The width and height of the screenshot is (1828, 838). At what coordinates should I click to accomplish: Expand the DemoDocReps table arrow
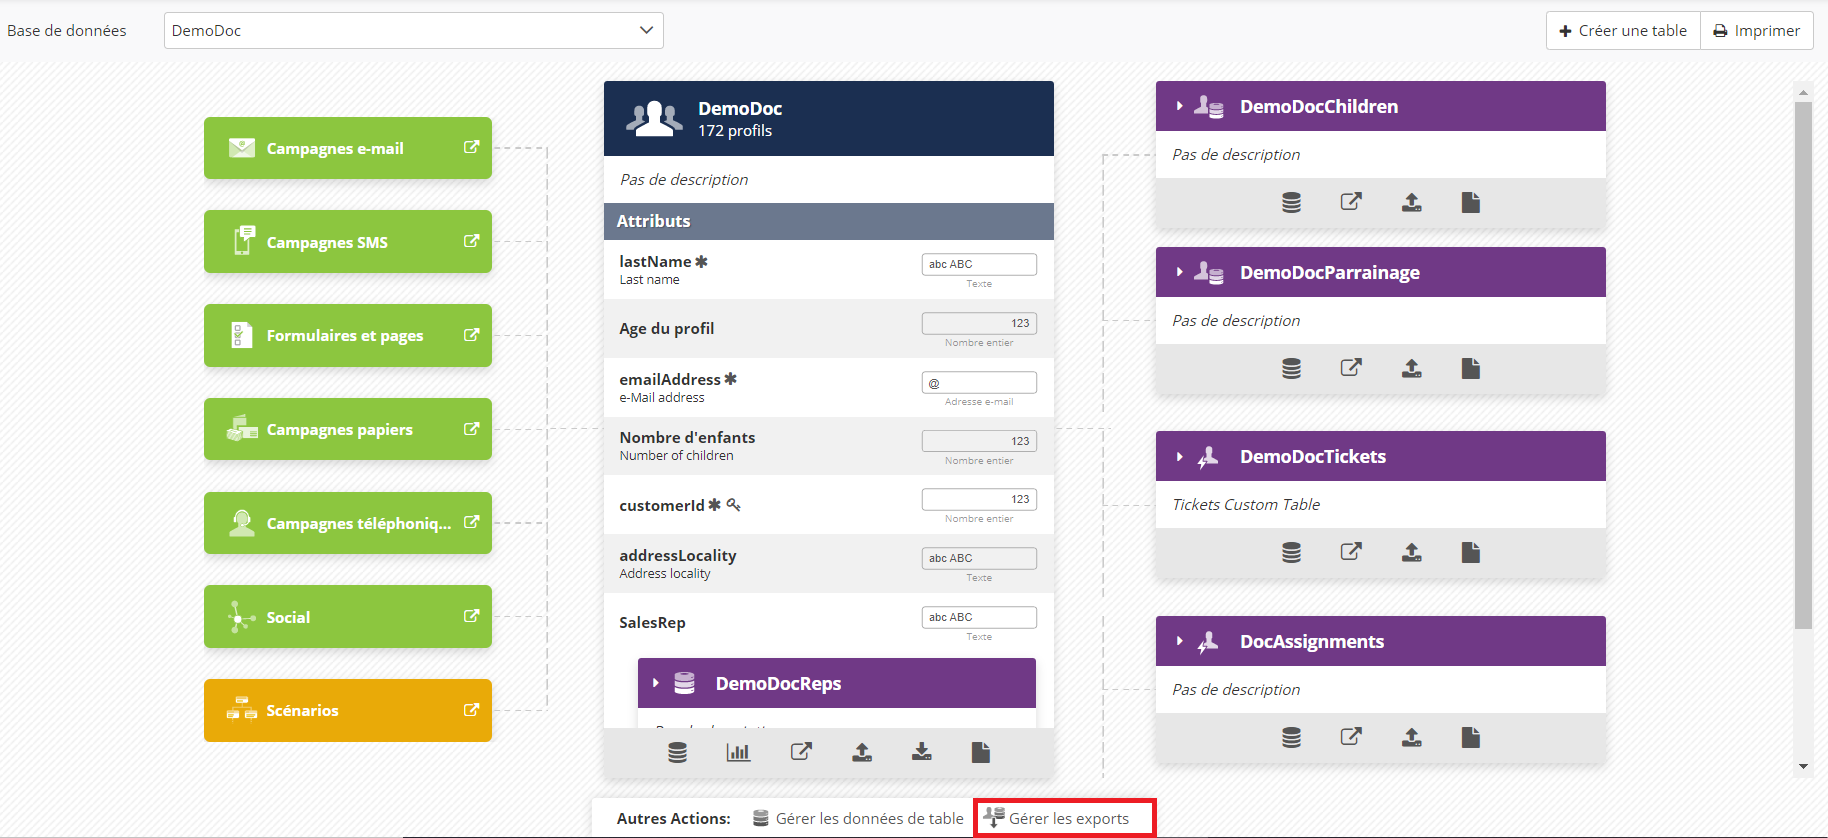pyautogui.click(x=656, y=683)
